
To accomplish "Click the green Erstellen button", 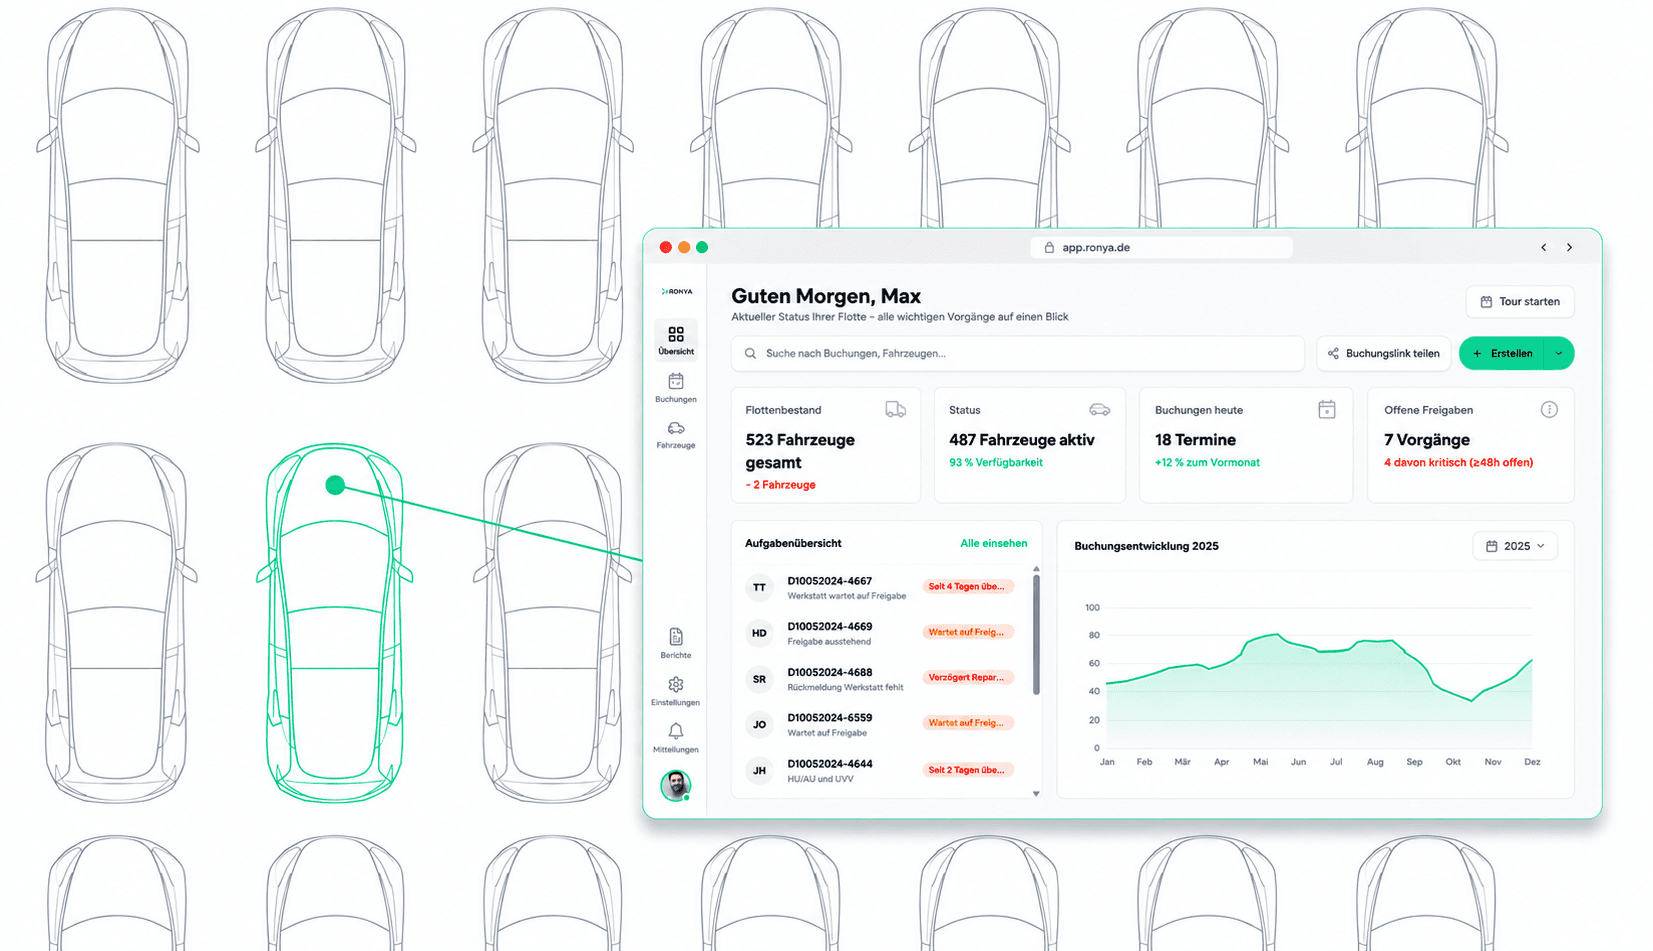I will tap(1502, 353).
